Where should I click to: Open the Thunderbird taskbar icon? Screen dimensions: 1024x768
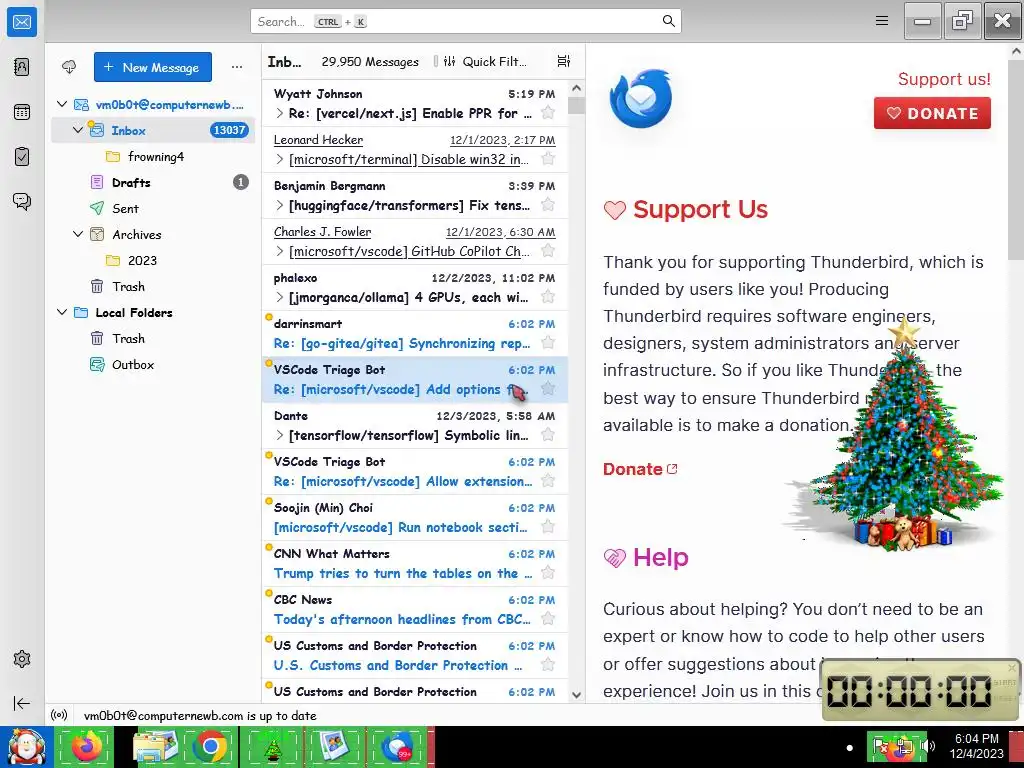click(x=396, y=746)
